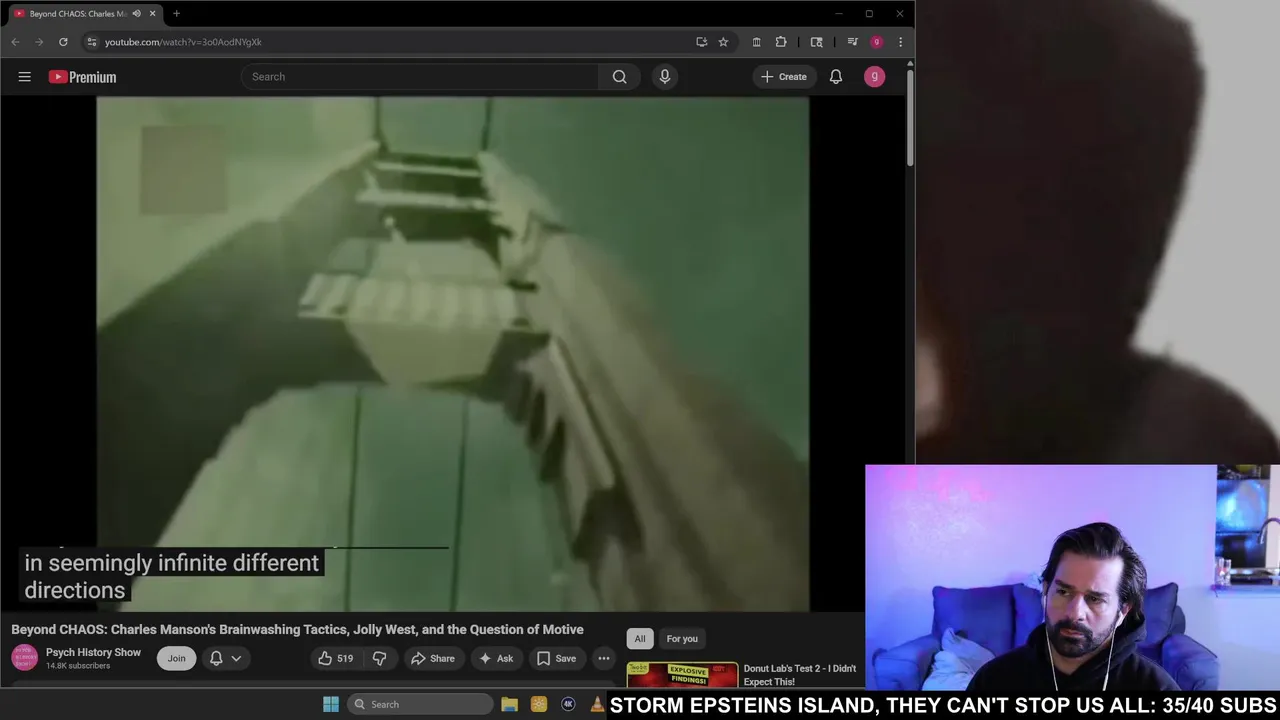1280x720 pixels.
Task: Open the yellow taskbar app icon
Action: [539, 704]
